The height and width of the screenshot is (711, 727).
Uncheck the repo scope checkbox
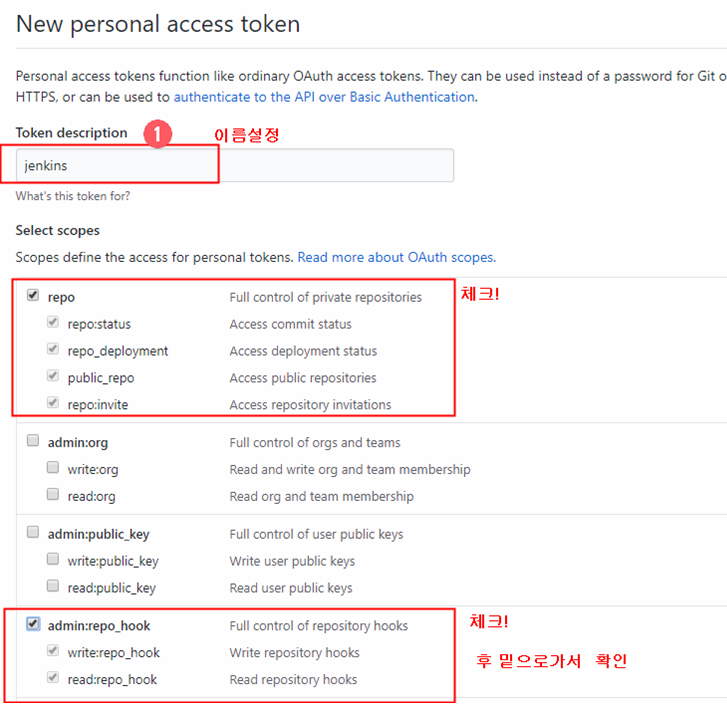coord(33,295)
